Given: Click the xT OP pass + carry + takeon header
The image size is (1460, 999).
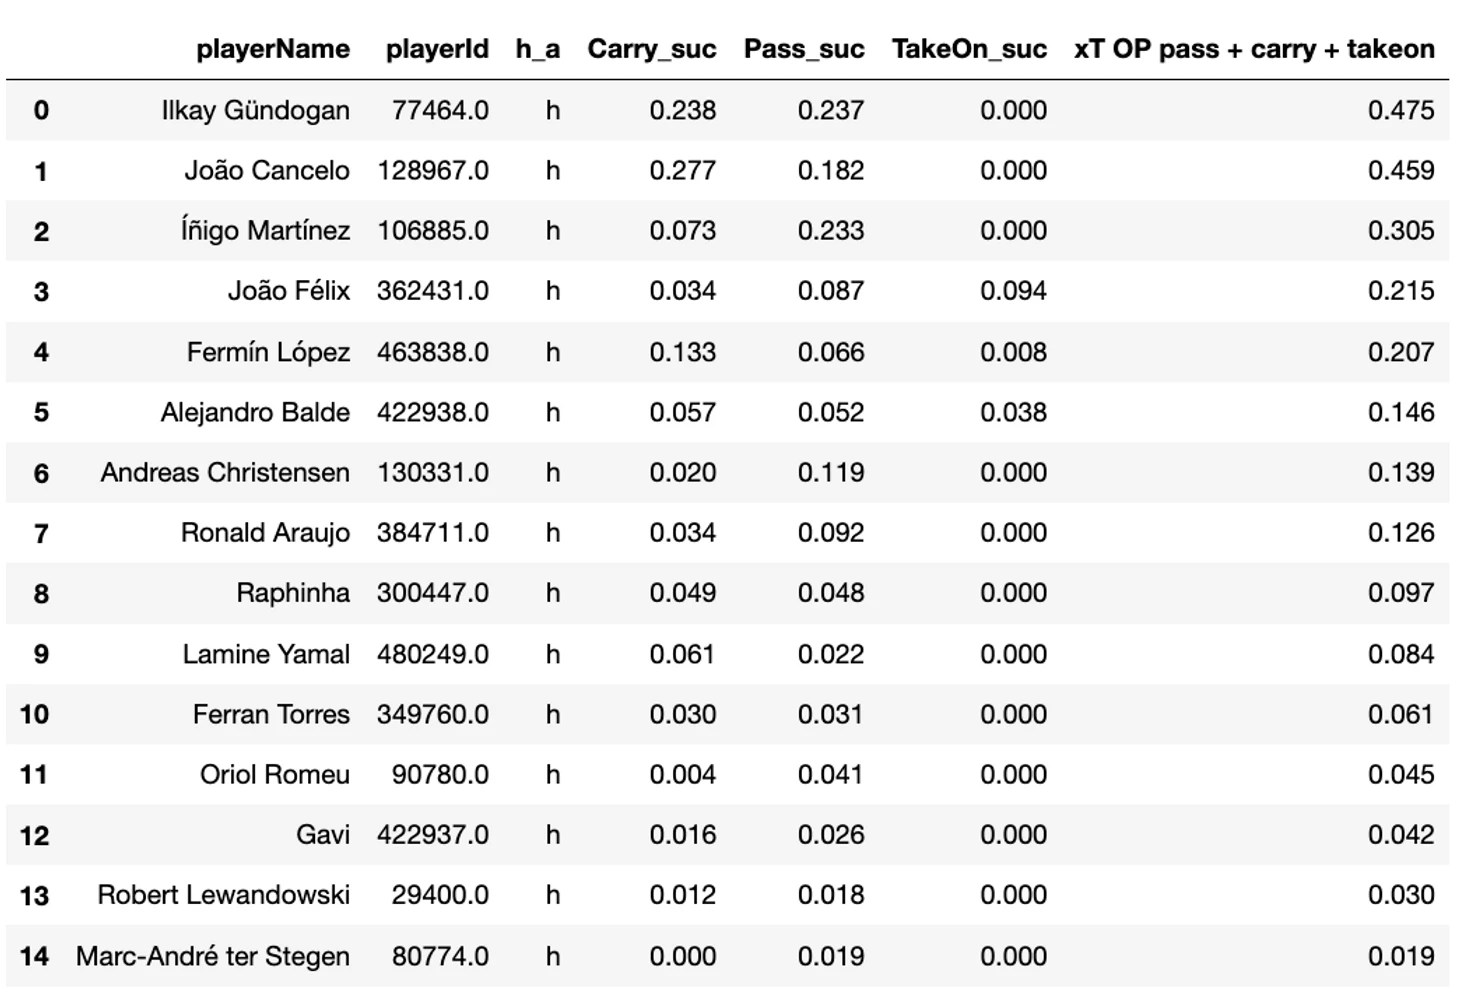Looking at the screenshot, I should point(1254,49).
